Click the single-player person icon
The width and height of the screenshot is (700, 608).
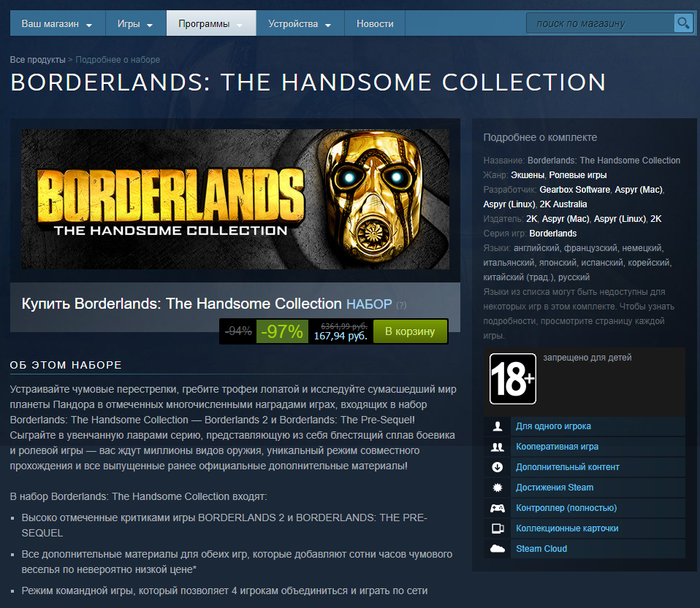pyautogui.click(x=497, y=426)
